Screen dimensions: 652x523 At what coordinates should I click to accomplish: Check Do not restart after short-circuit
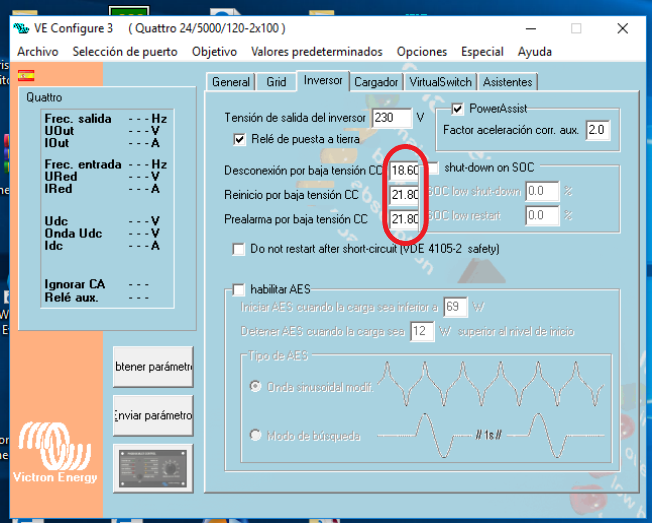pyautogui.click(x=239, y=249)
